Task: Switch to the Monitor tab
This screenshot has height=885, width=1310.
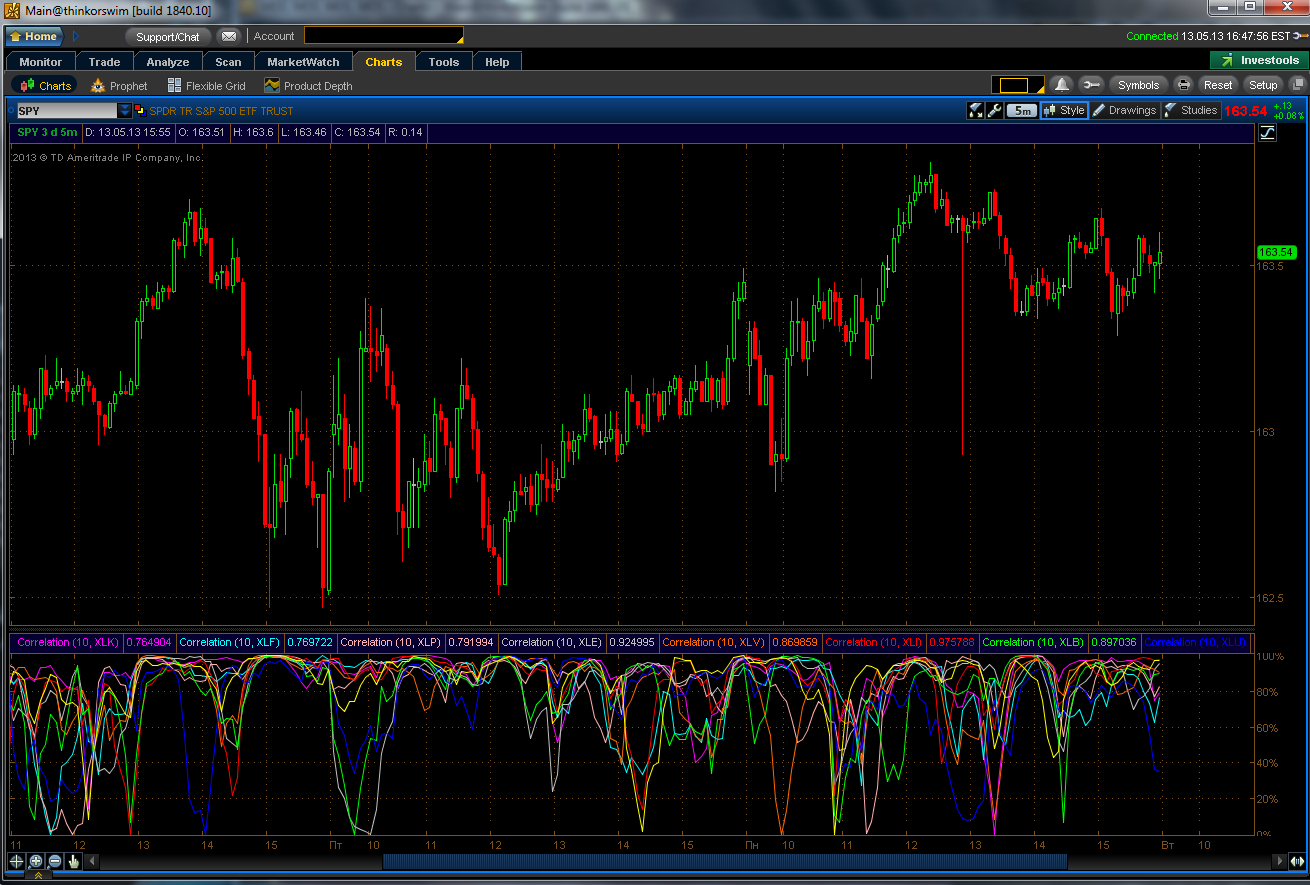Action: pyautogui.click(x=40, y=62)
